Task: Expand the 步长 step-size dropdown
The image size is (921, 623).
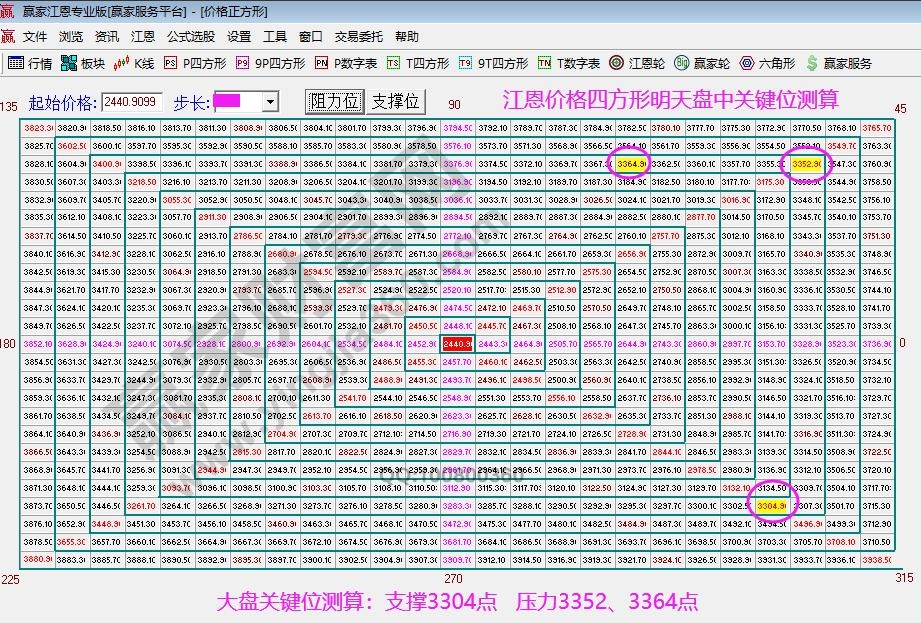Action: pyautogui.click(x=268, y=100)
